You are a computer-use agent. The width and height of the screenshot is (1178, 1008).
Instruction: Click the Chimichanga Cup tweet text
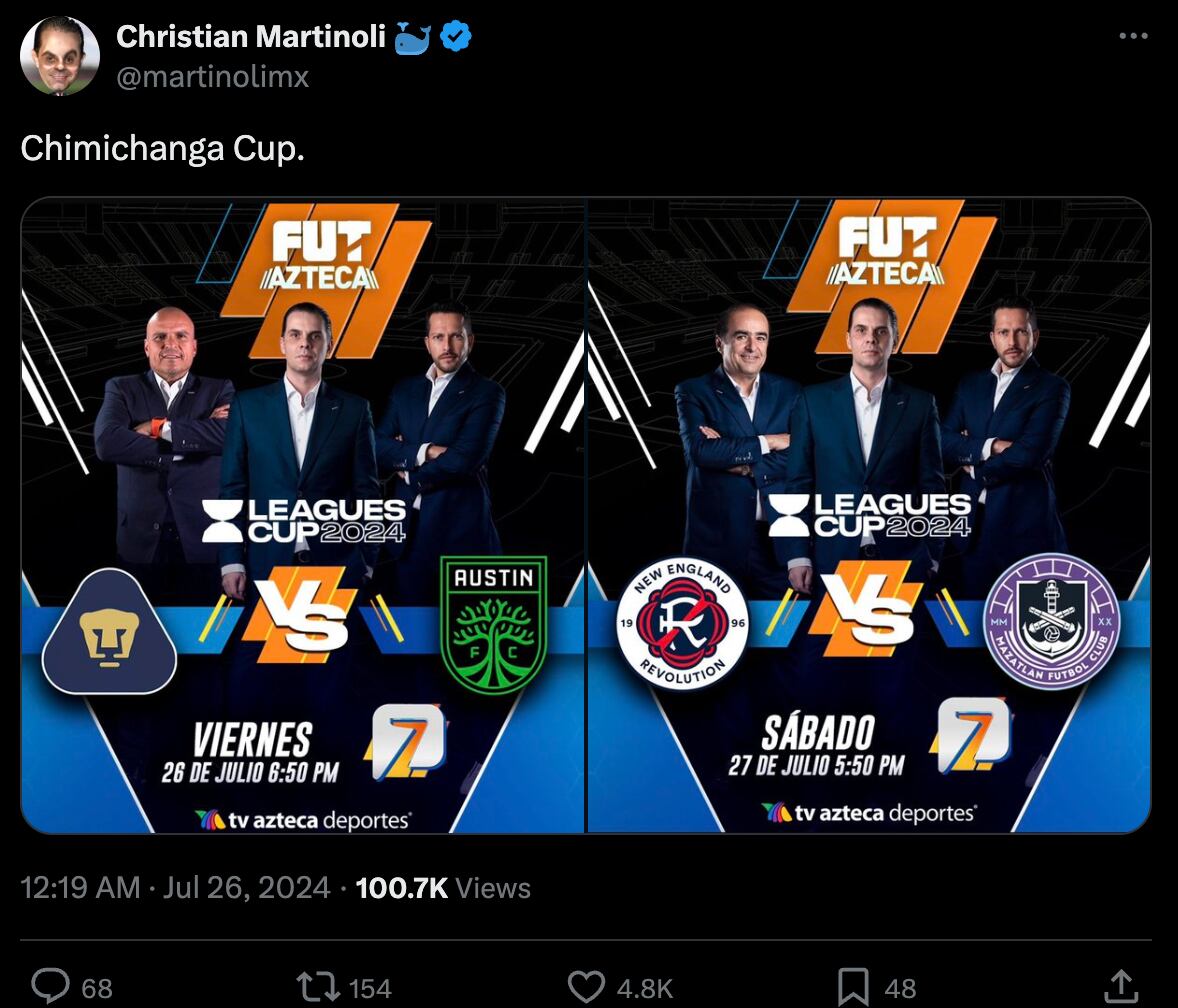tap(162, 148)
